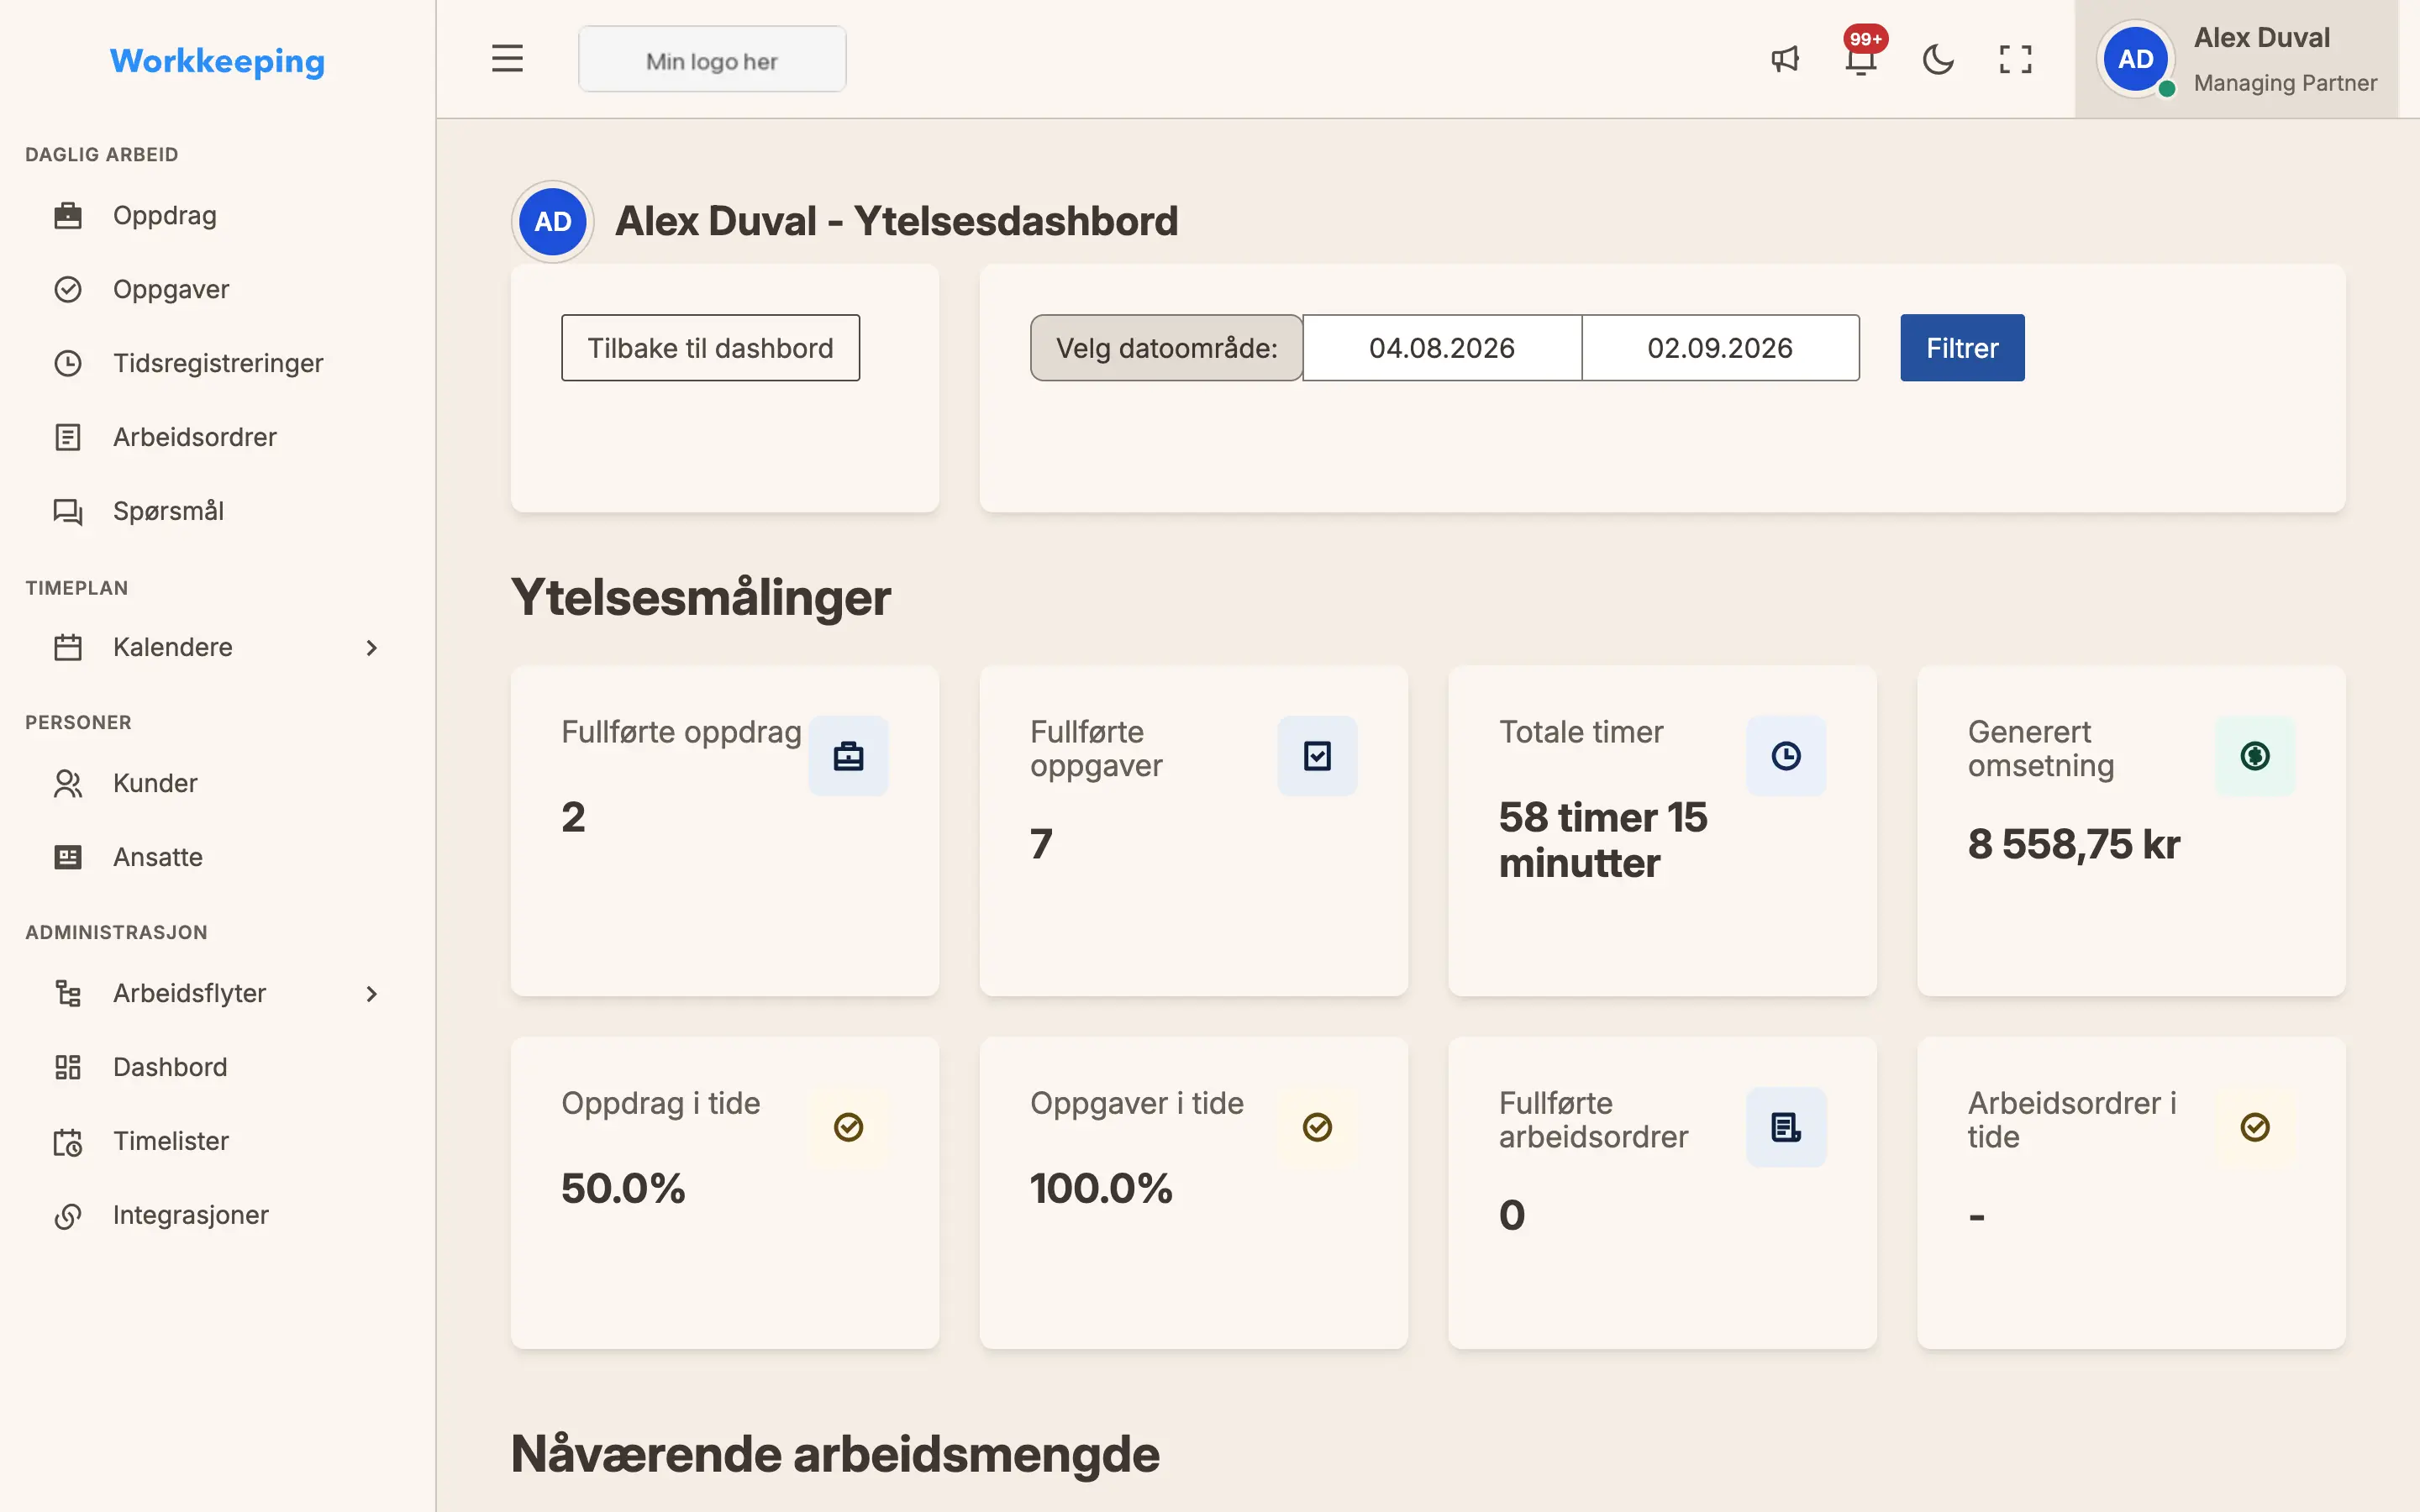Click the Nåværende arbeidsmengde heading
Image resolution: width=2420 pixels, height=1512 pixels.
(835, 1453)
